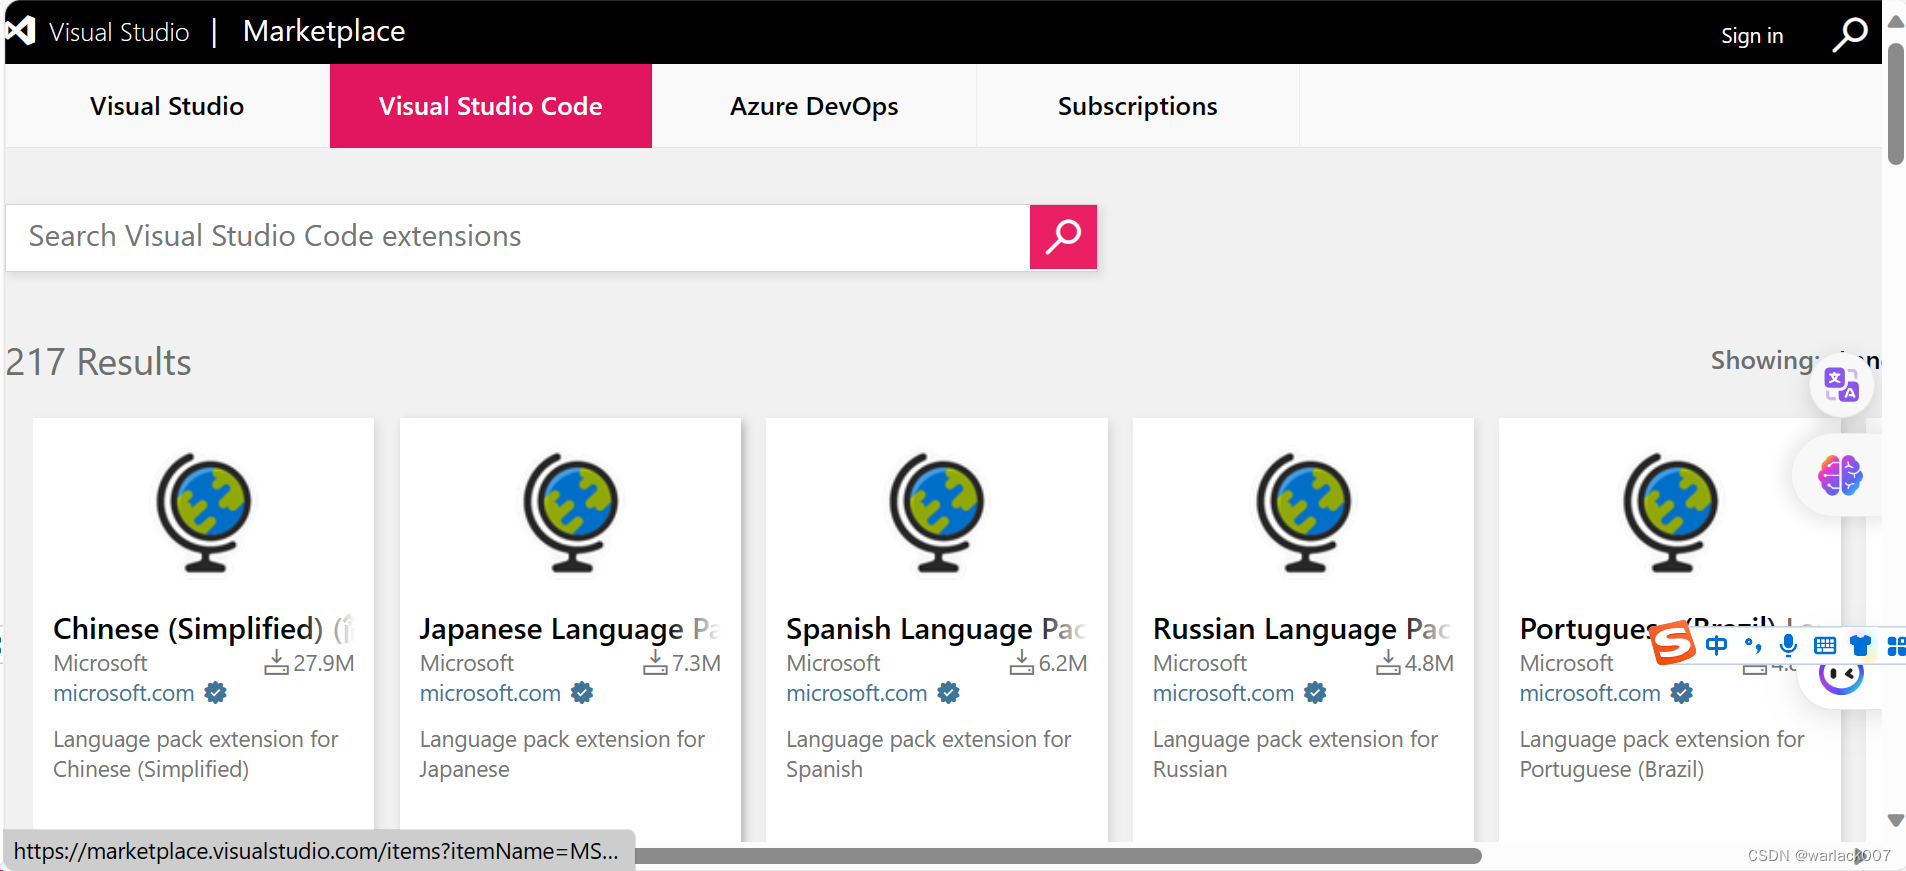Click the Microsoft publisher name on the Spanish card
This screenshot has width=1906, height=871.
coord(833,663)
